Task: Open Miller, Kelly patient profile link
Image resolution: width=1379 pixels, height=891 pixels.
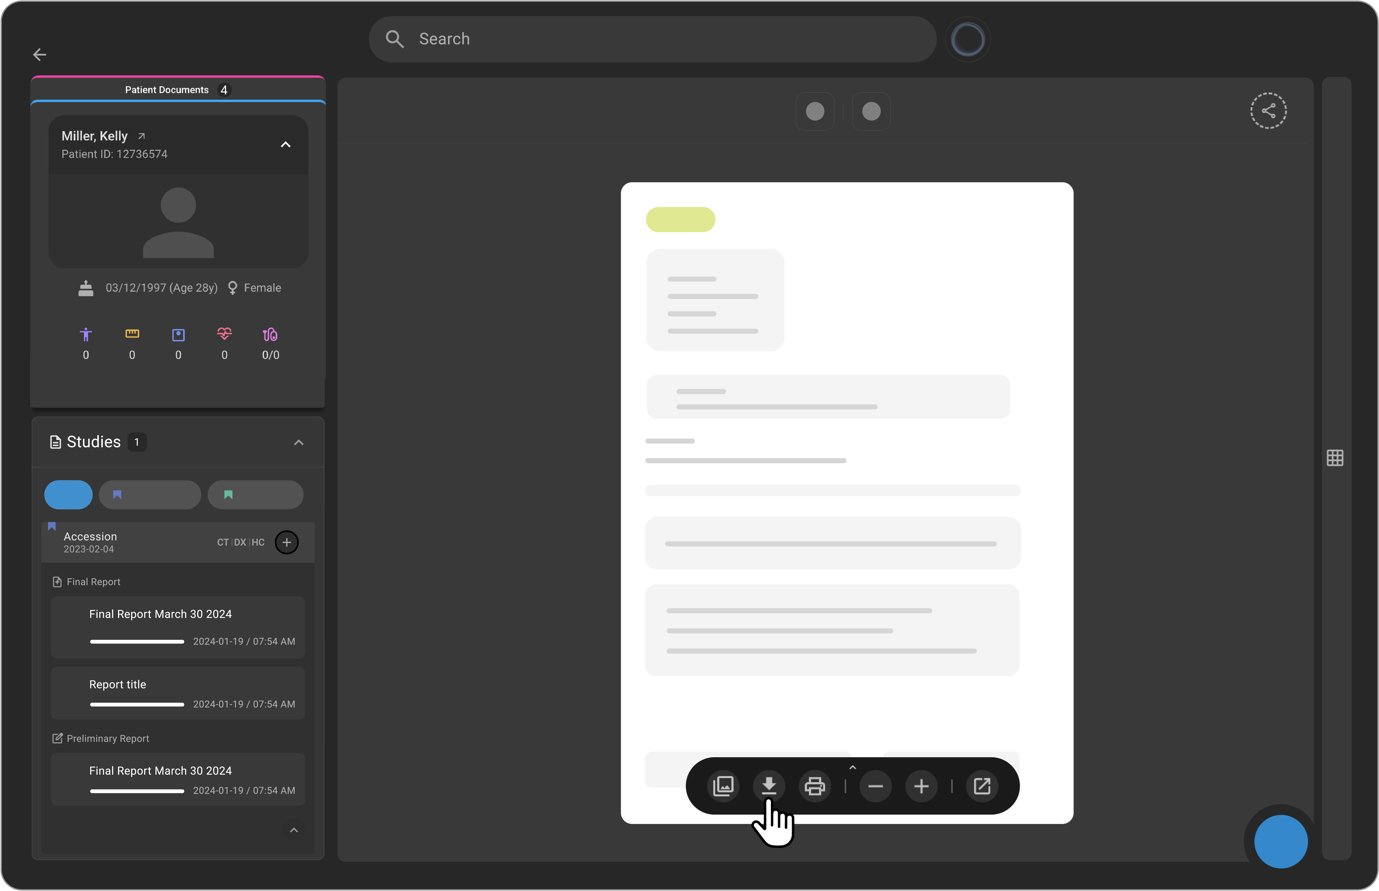Action: pyautogui.click(x=141, y=136)
